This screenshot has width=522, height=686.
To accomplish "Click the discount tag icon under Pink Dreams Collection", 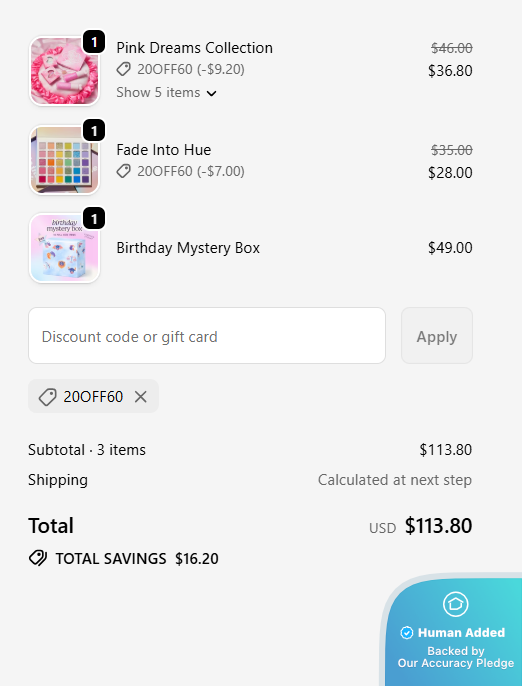I will (x=124, y=69).
